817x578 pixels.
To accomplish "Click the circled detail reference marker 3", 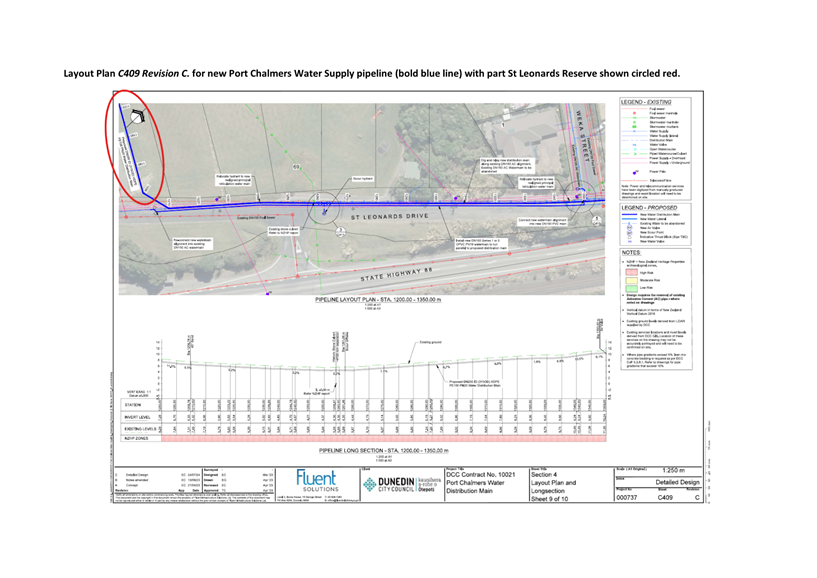I will [341, 232].
